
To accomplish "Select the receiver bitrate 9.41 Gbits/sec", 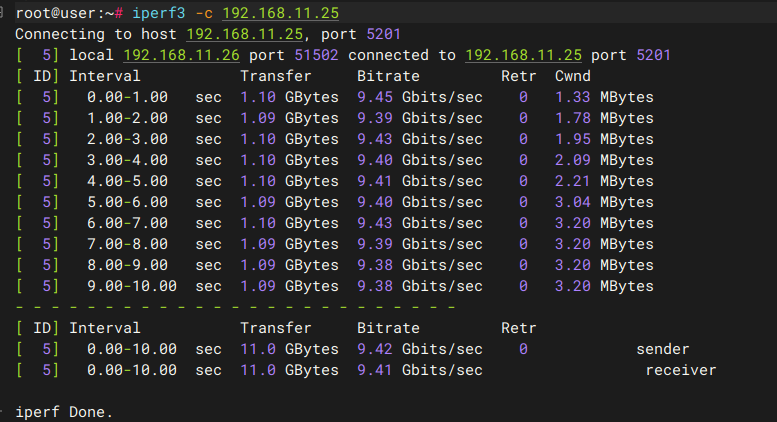I will 420,370.
